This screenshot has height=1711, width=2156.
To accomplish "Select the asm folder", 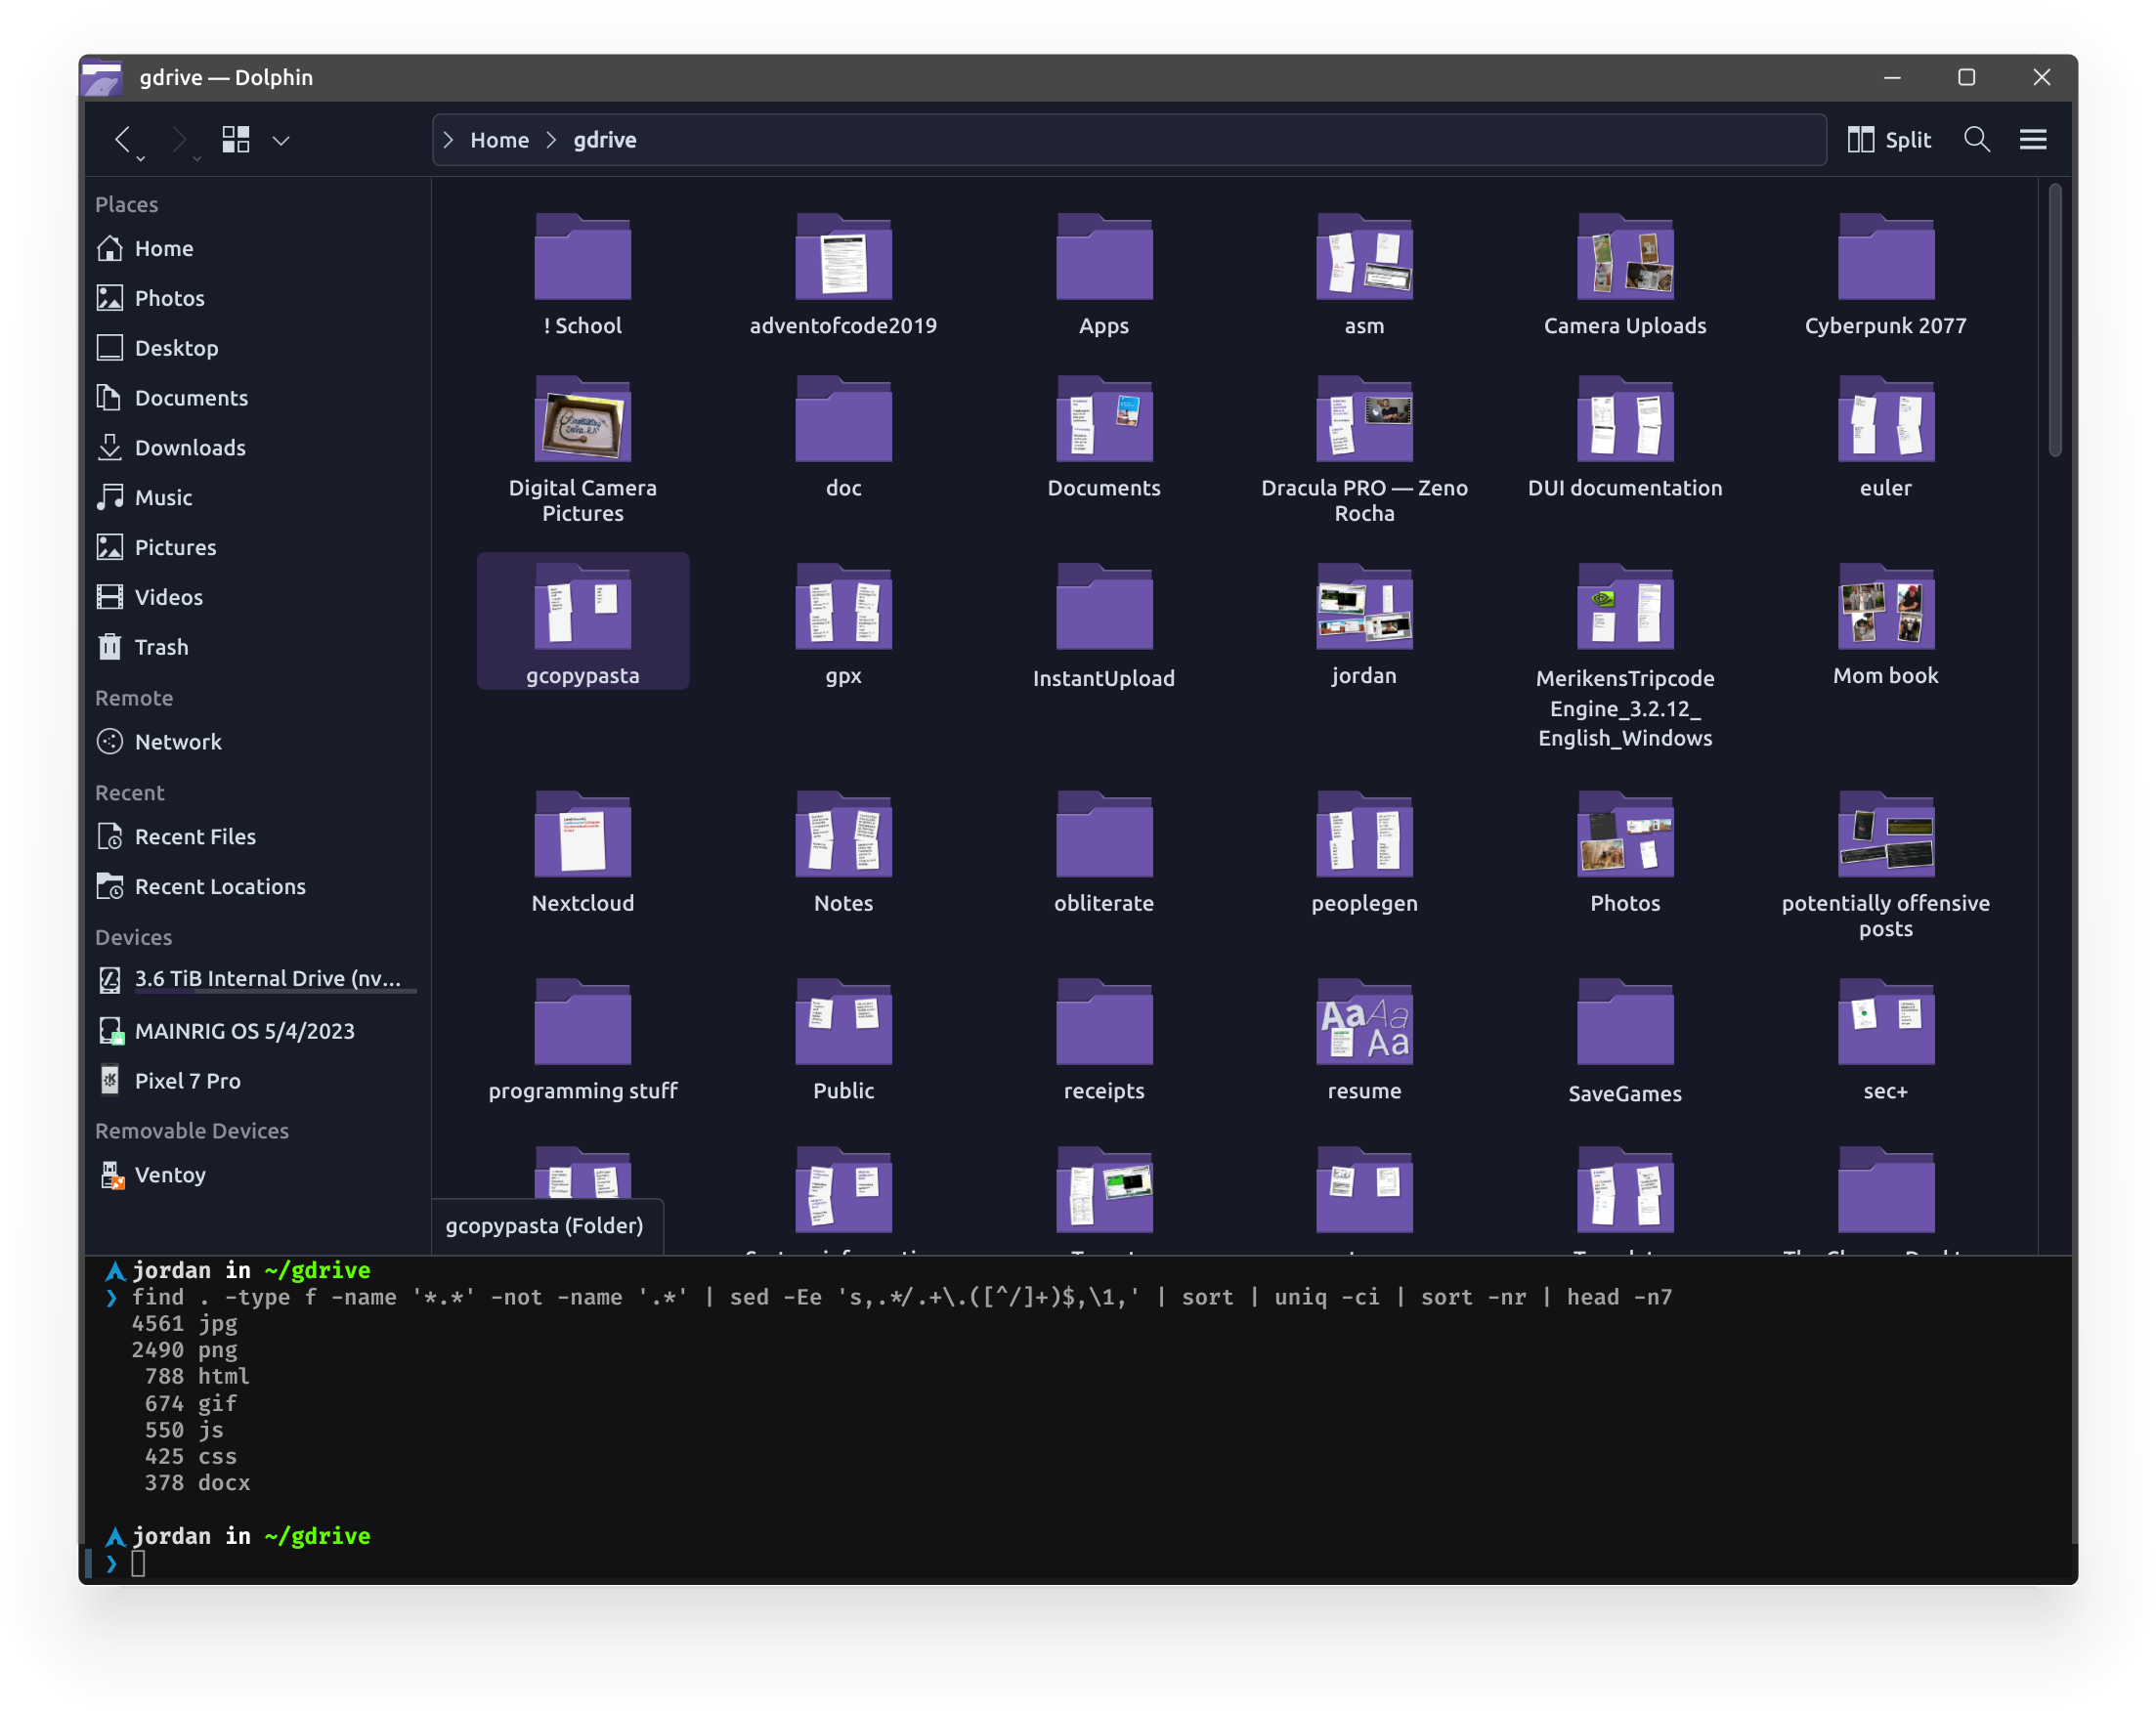I will (x=1364, y=276).
